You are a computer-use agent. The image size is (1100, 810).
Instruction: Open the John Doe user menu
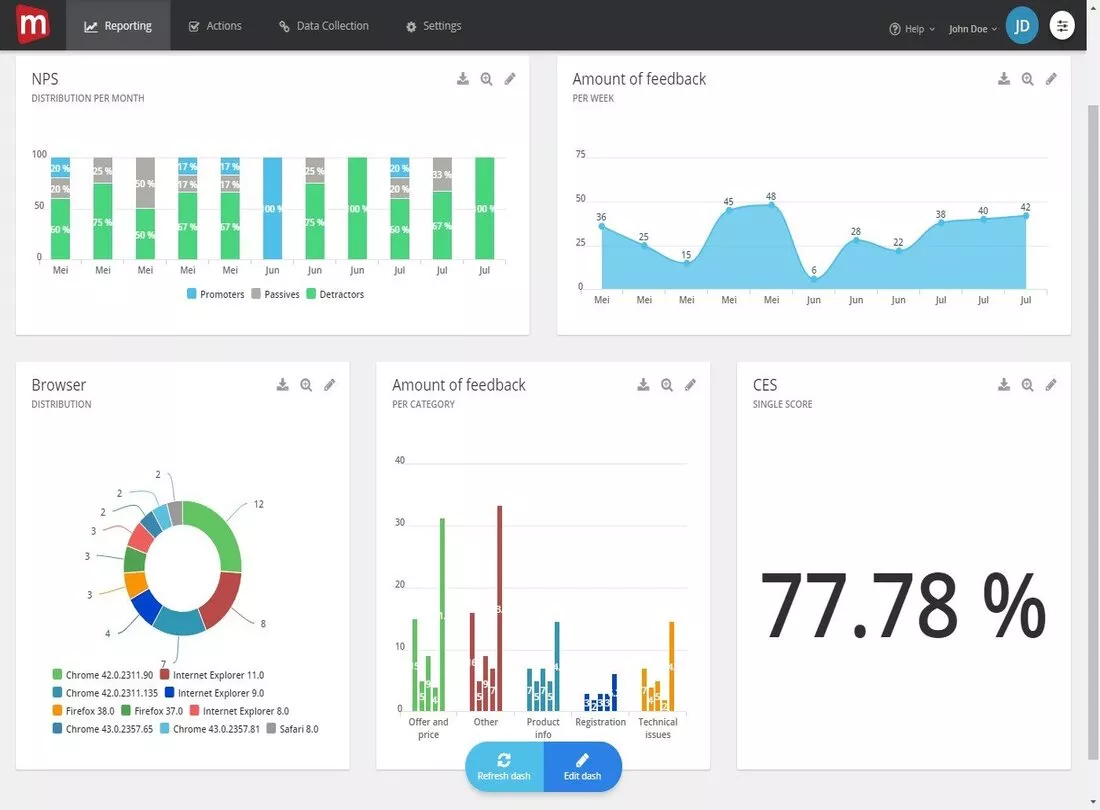tap(972, 29)
